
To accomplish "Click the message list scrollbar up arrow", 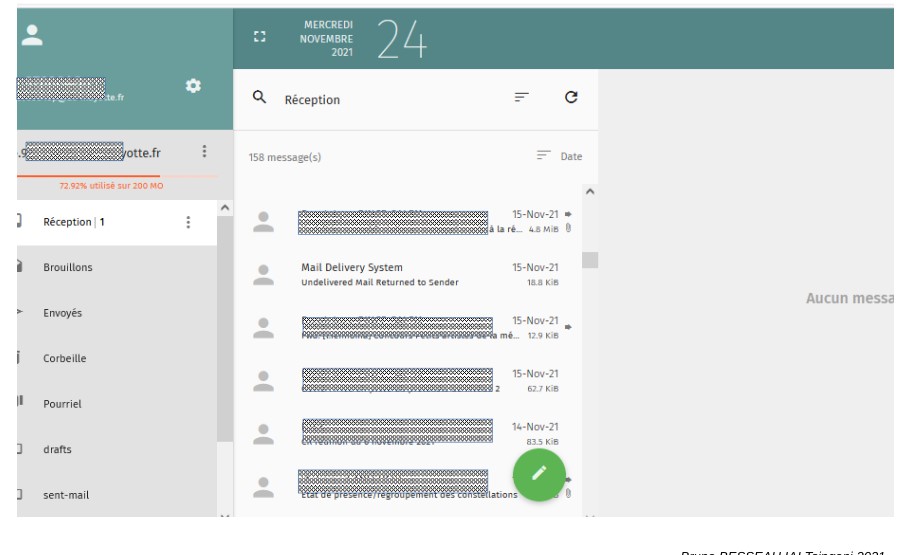I will 589,191.
